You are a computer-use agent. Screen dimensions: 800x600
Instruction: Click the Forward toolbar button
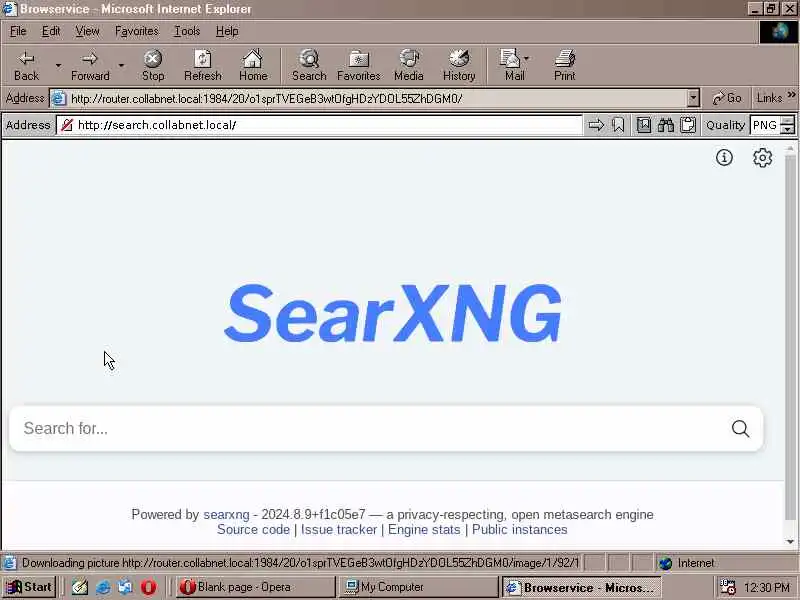click(90, 65)
